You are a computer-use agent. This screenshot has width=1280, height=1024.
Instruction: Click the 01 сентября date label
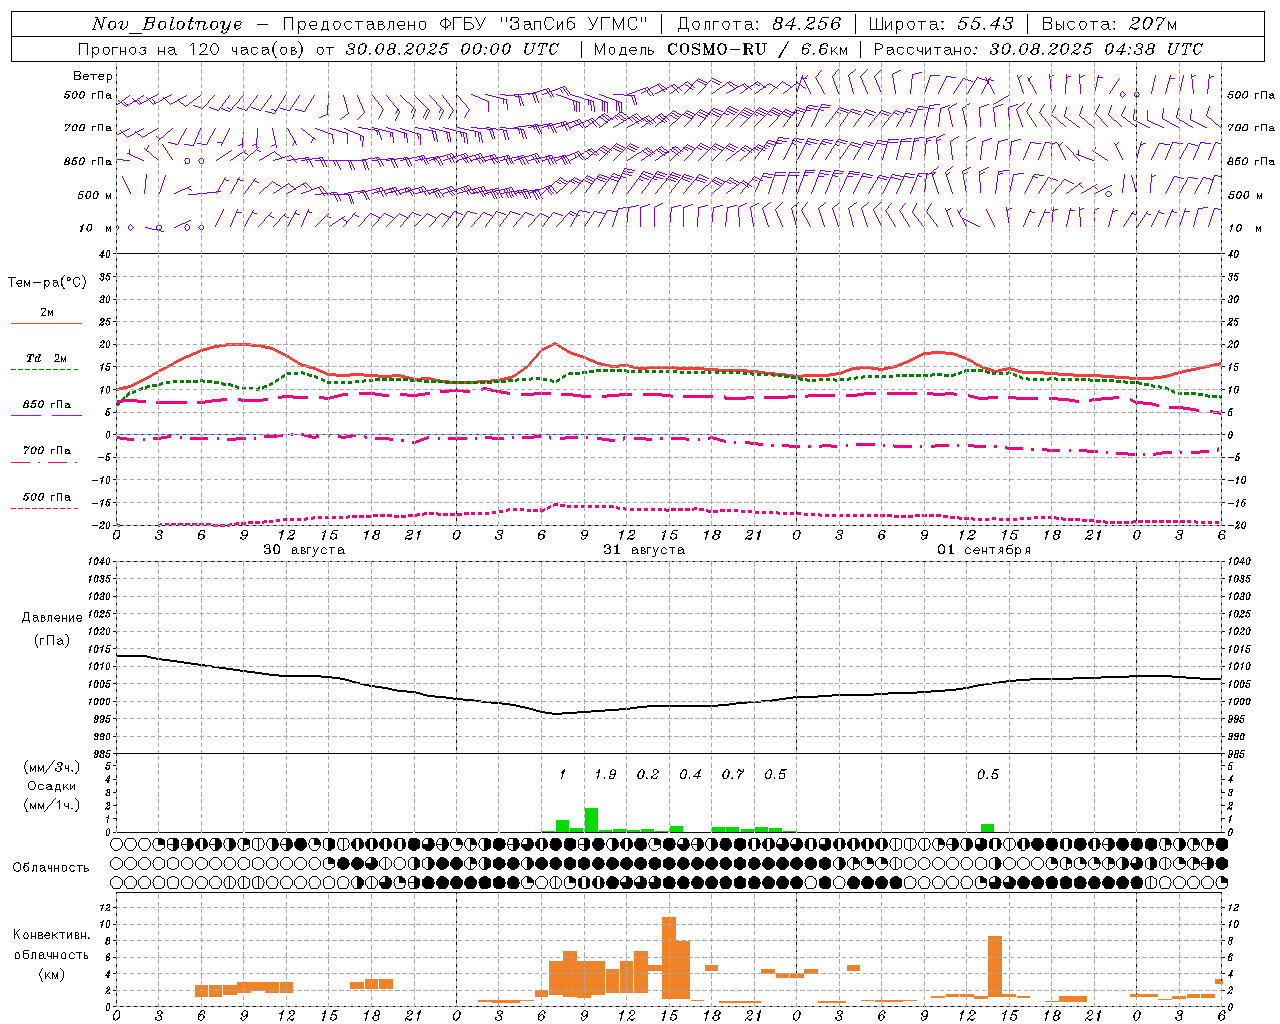coord(984,550)
